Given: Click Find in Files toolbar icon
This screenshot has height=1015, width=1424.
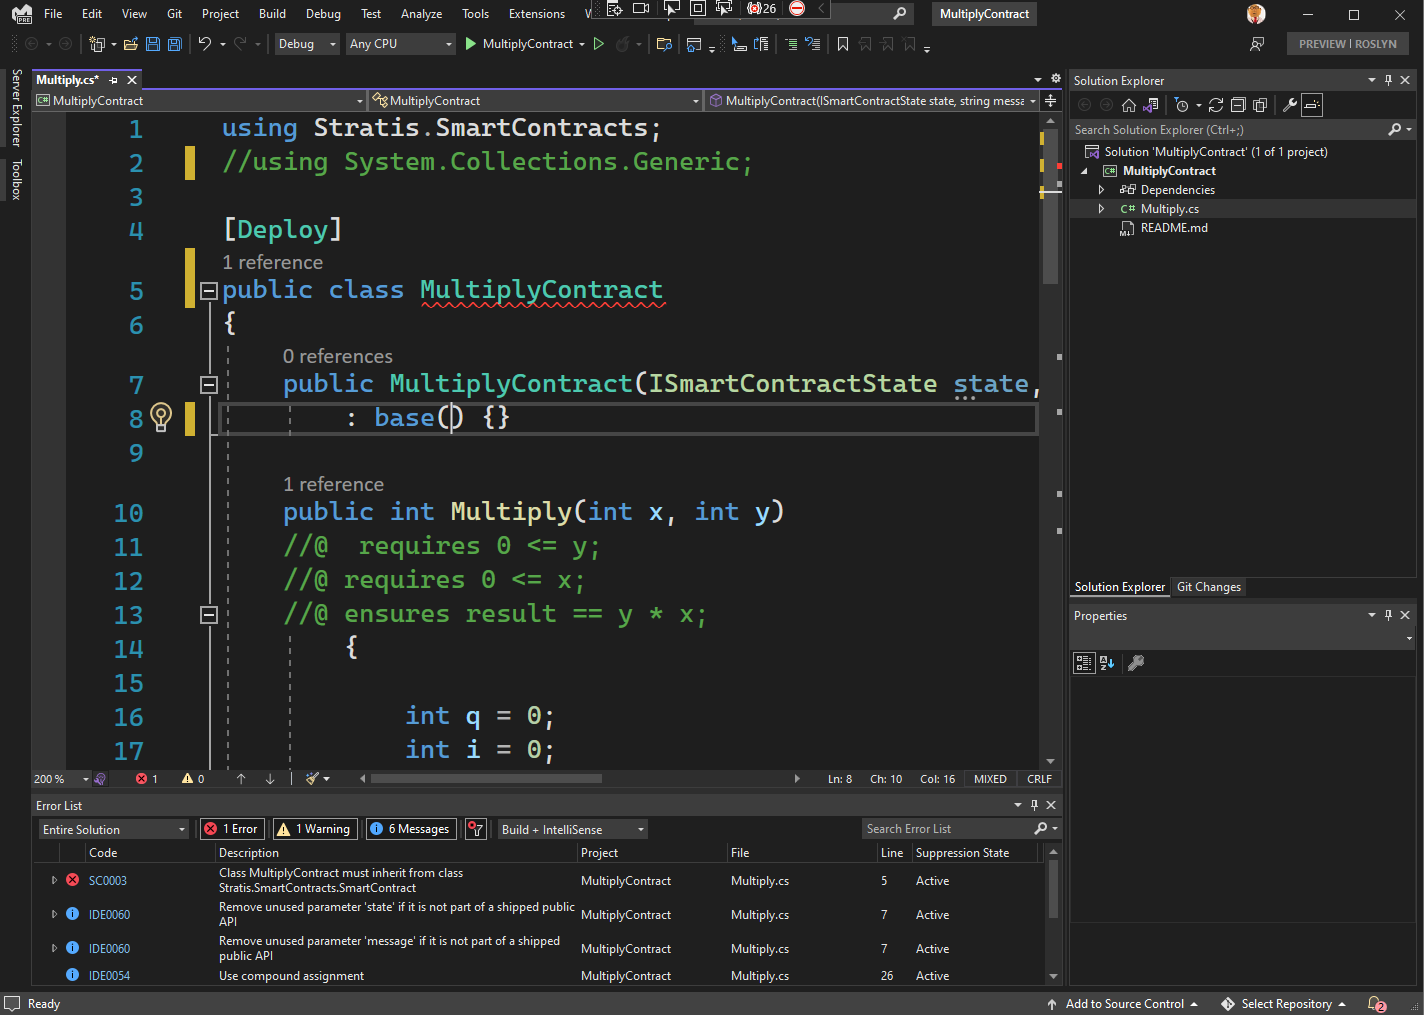Looking at the screenshot, I should click(x=663, y=44).
